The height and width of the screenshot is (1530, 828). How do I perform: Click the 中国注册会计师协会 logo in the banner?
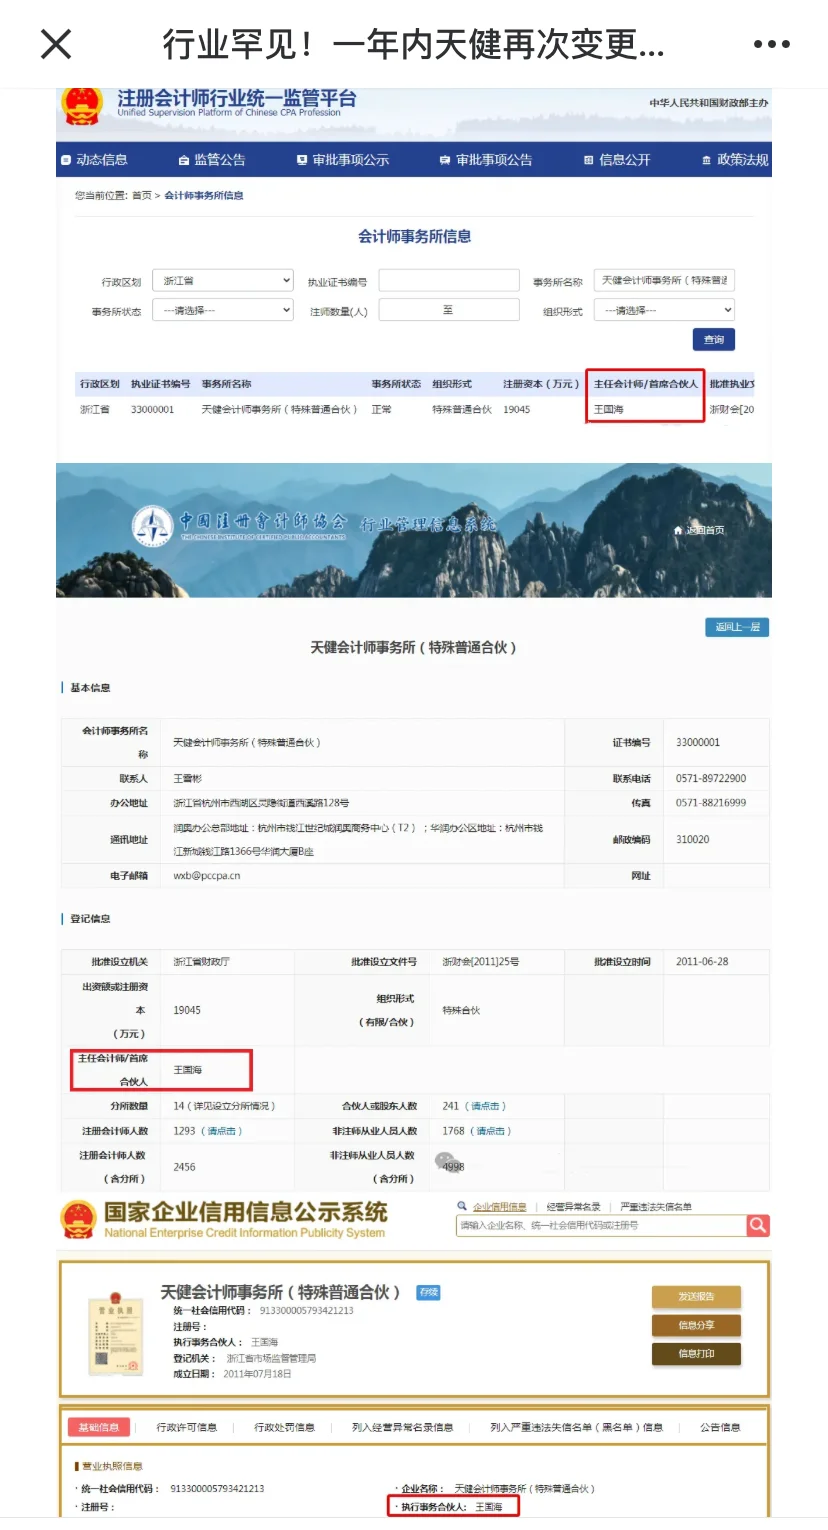[x=240, y=526]
